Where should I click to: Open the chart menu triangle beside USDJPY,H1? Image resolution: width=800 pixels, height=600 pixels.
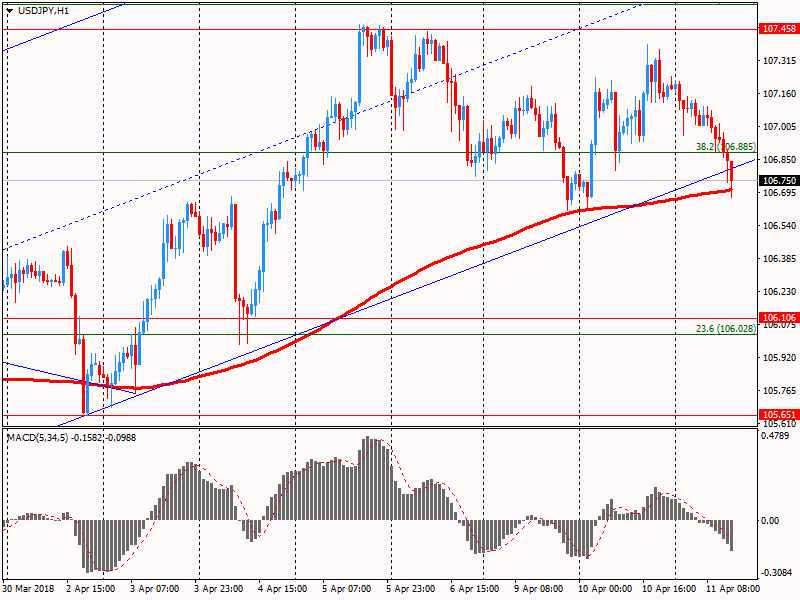point(10,11)
